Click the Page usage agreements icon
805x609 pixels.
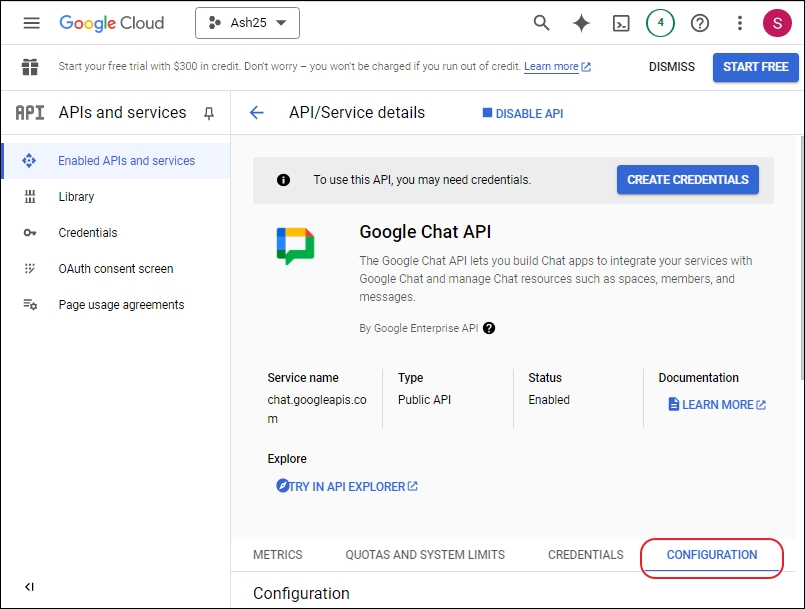point(30,304)
